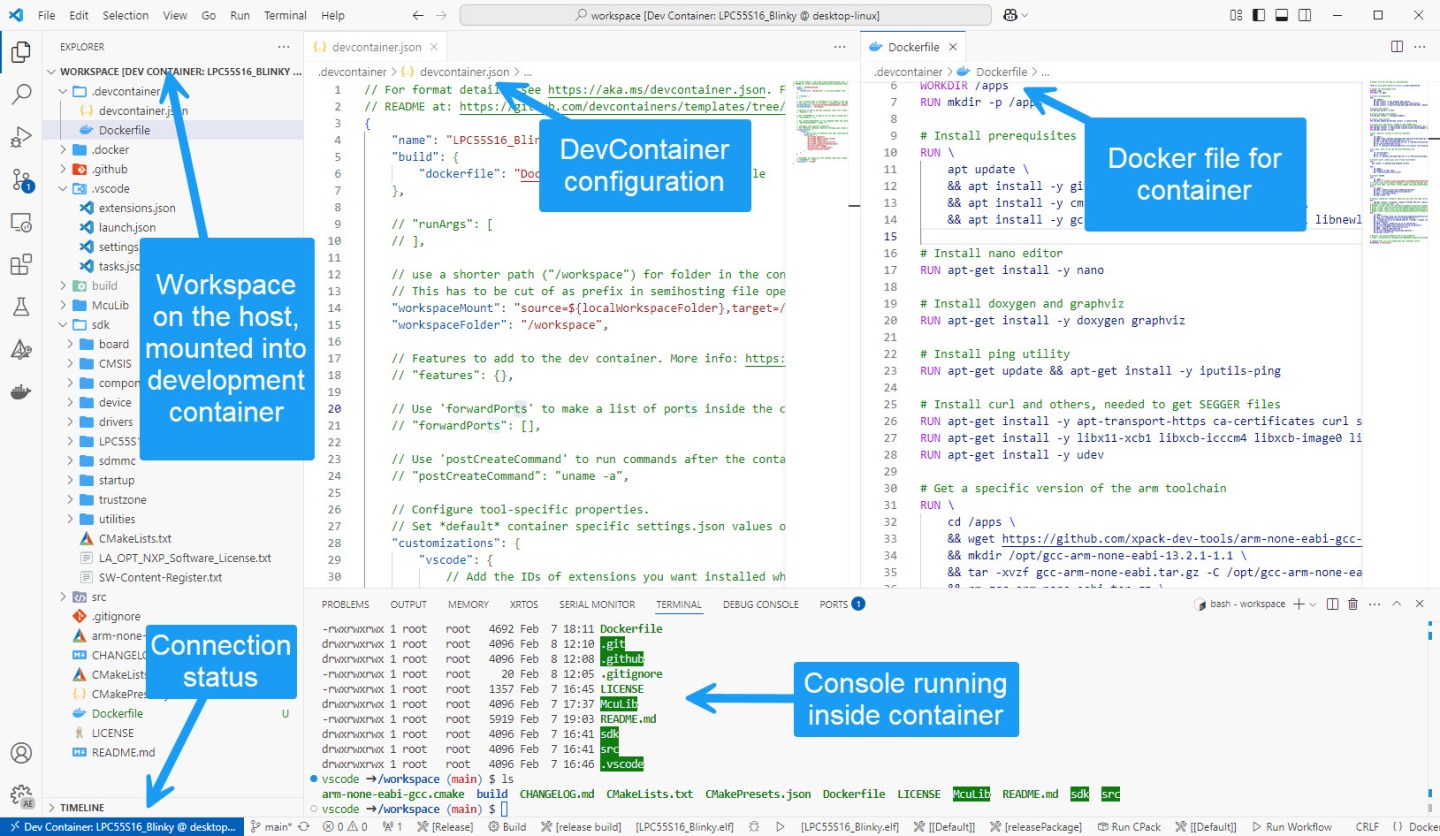Image resolution: width=1440 pixels, height=836 pixels.
Task: Split the Dockerfile editor to the right
Action: point(1397,46)
